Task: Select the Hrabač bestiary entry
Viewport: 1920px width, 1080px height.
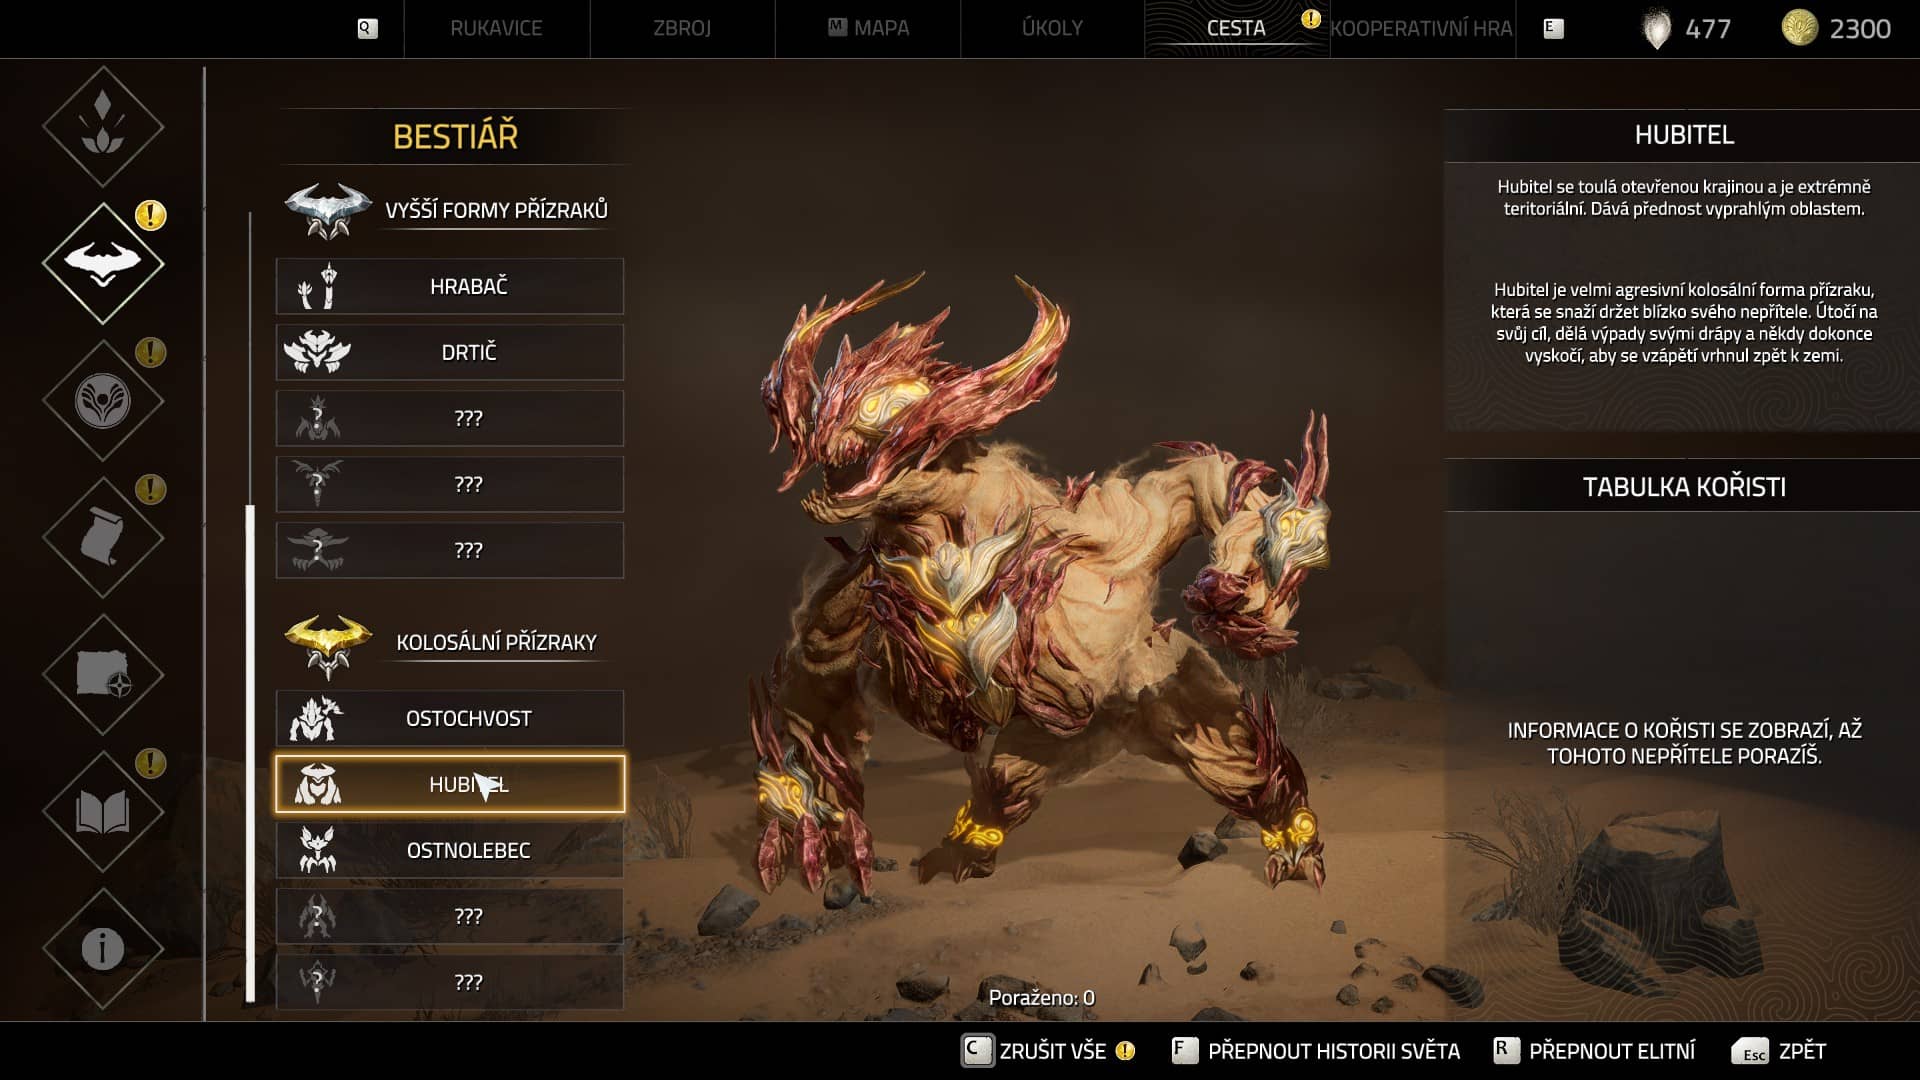Action: point(450,286)
